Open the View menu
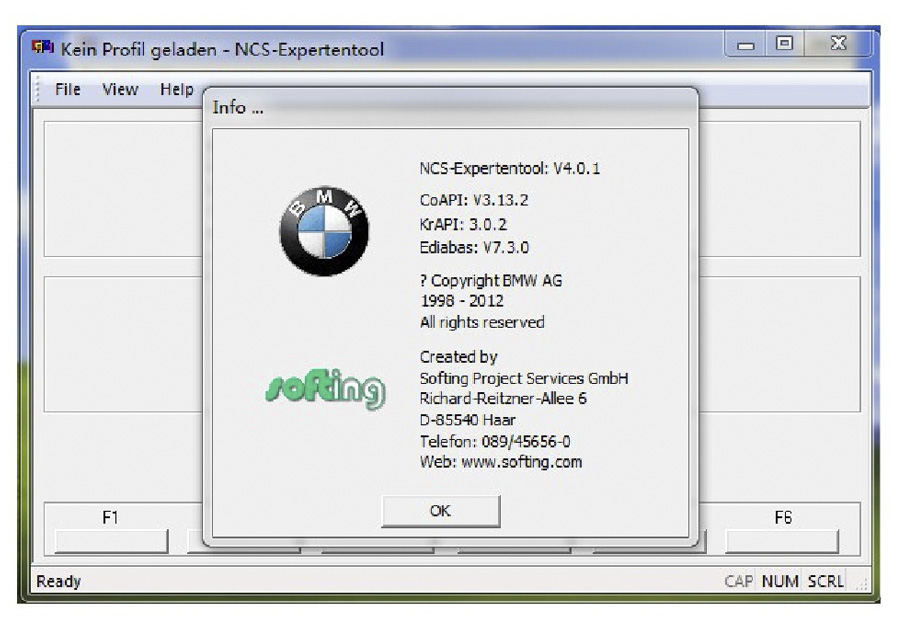Image resolution: width=900 pixels, height=636 pixels. [x=120, y=90]
